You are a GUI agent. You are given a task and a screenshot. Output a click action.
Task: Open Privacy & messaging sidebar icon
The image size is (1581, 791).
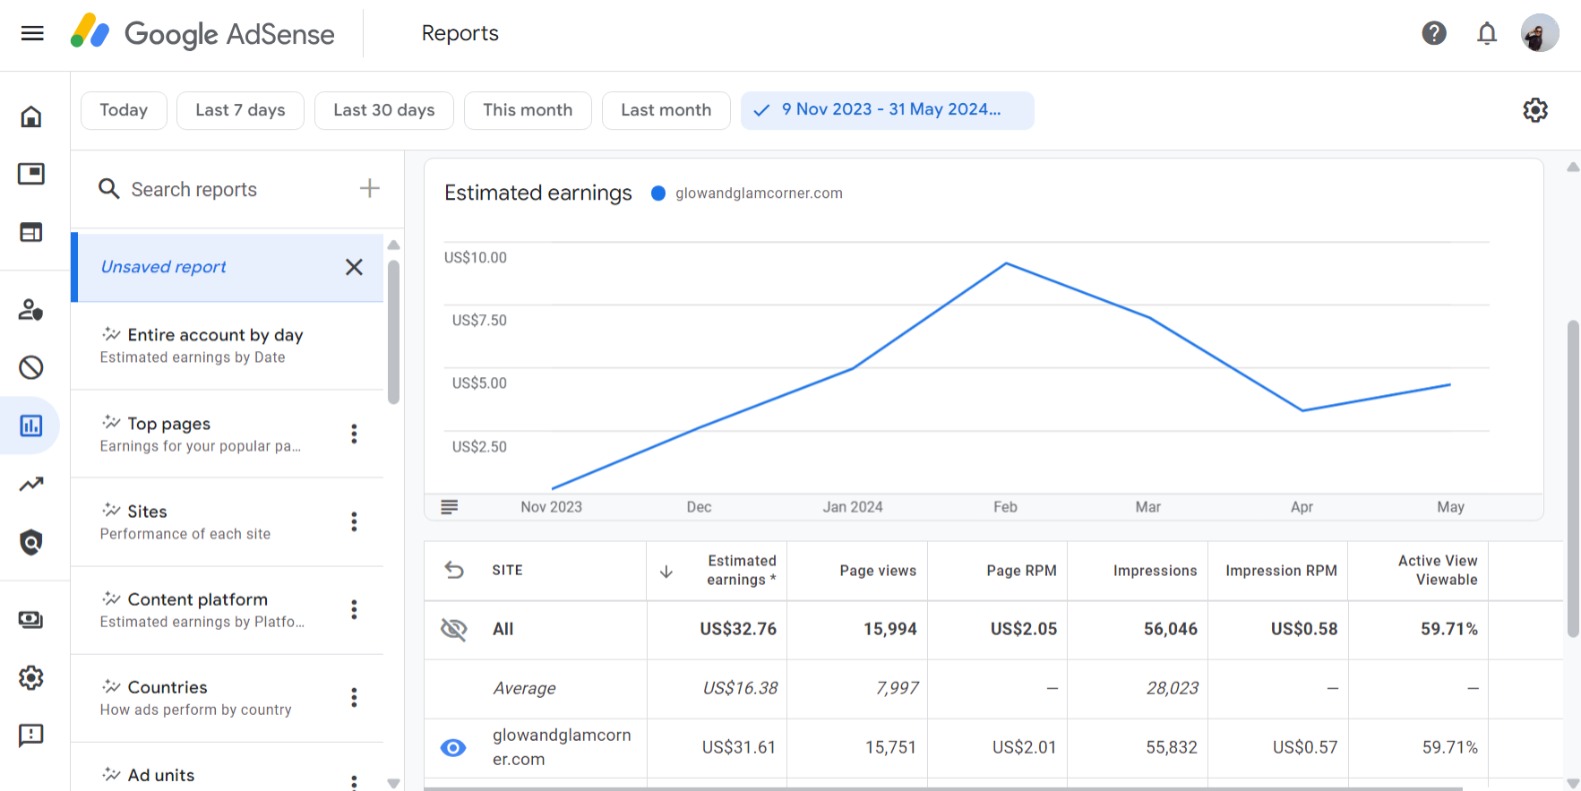tap(31, 309)
